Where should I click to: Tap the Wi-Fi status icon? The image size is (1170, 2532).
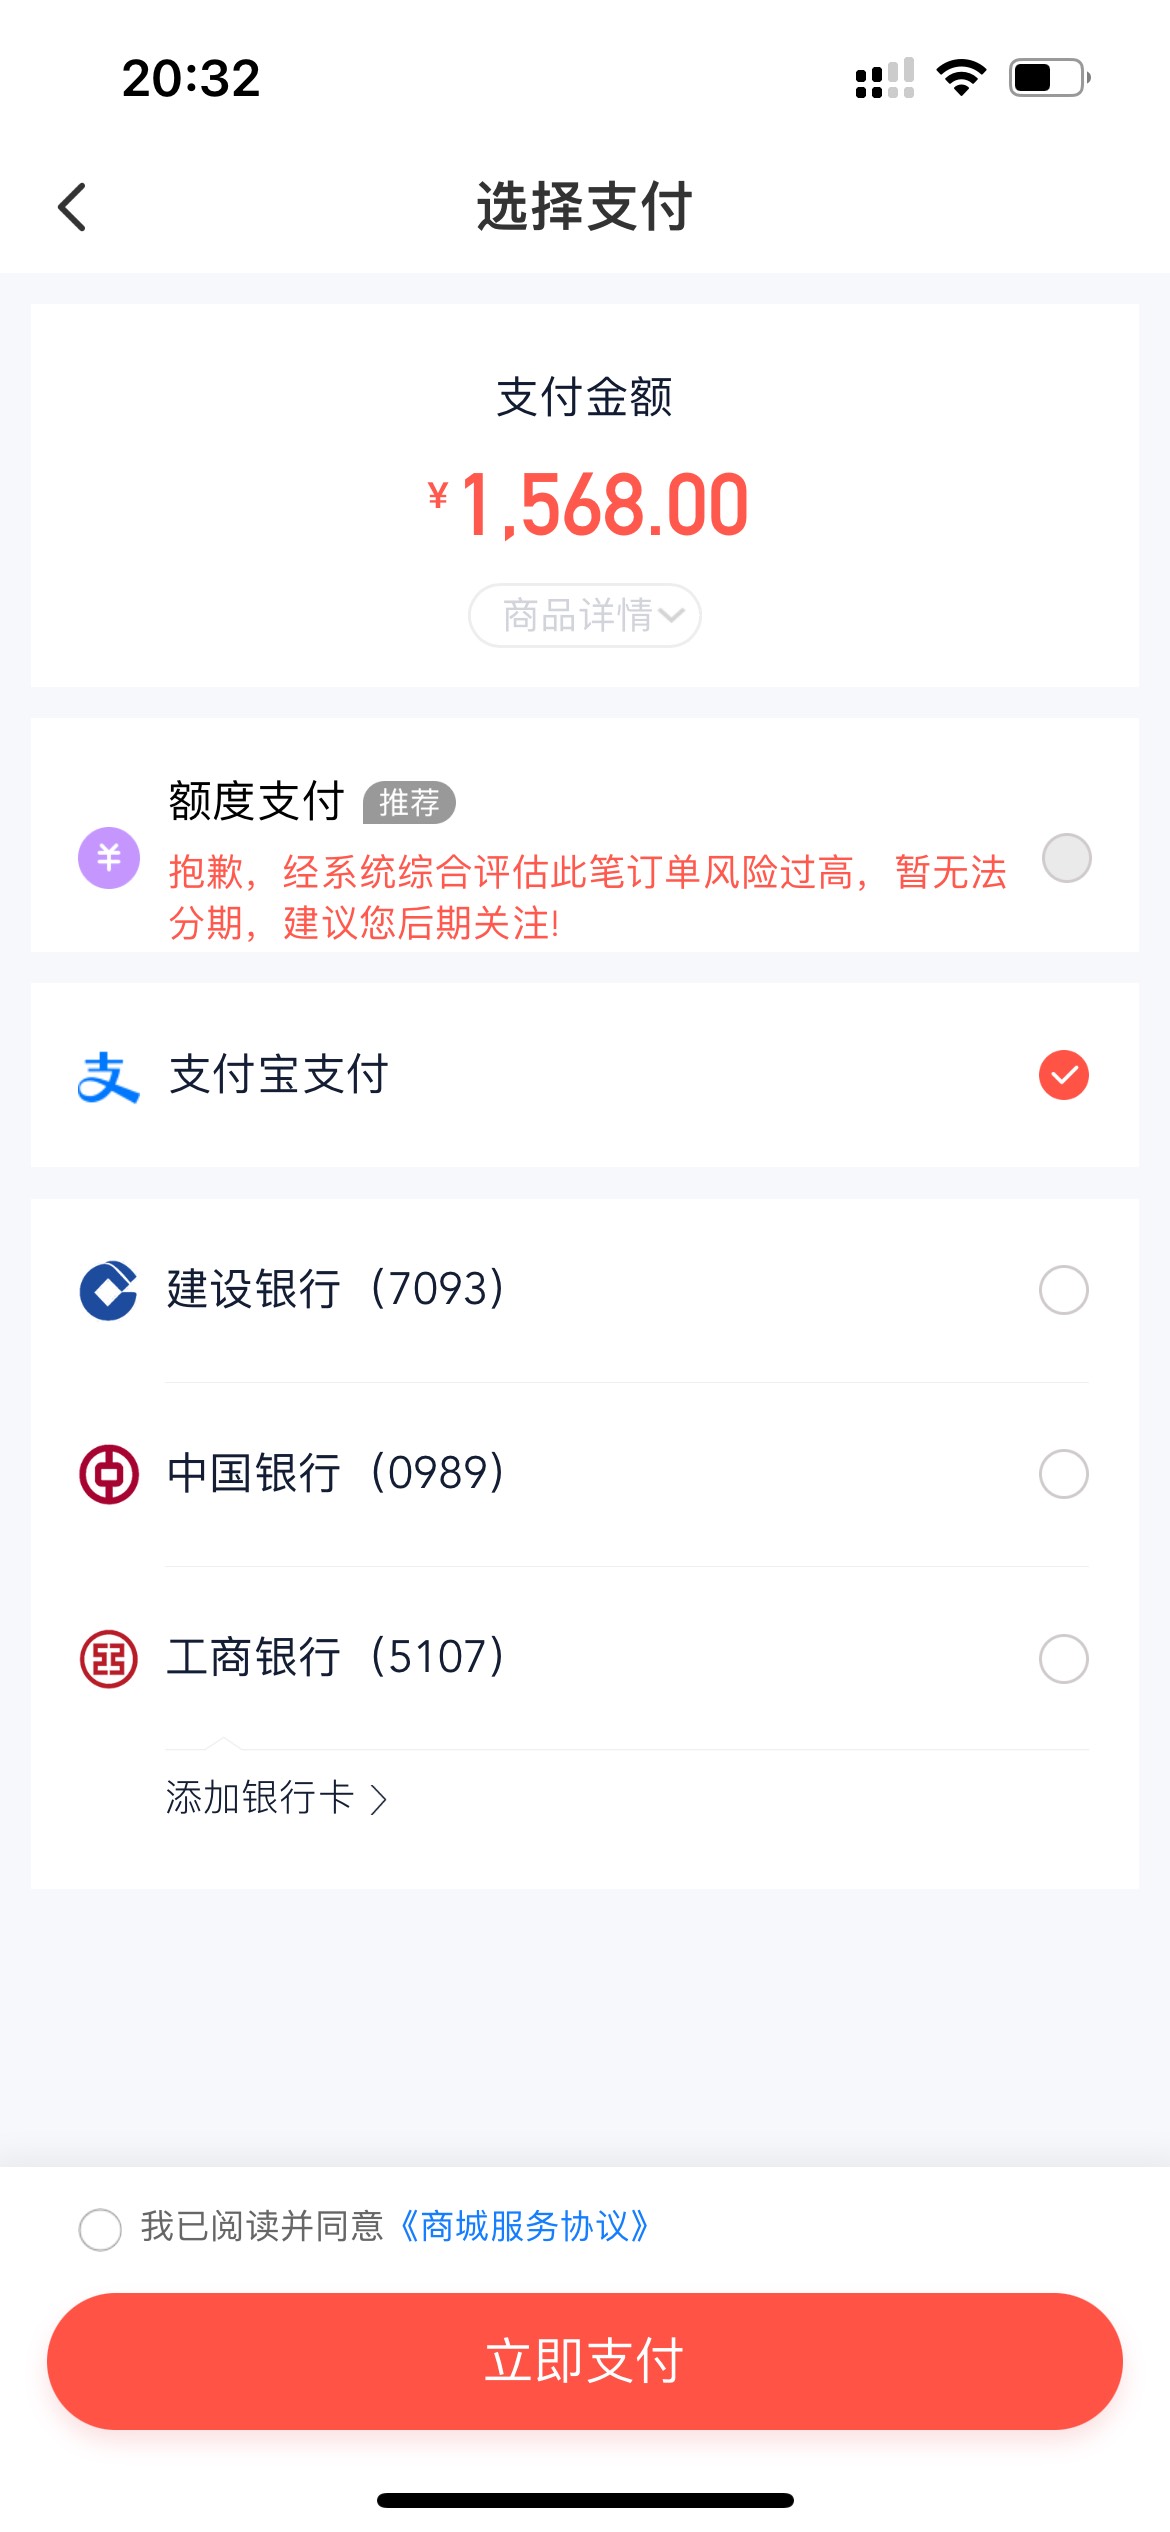point(961,78)
